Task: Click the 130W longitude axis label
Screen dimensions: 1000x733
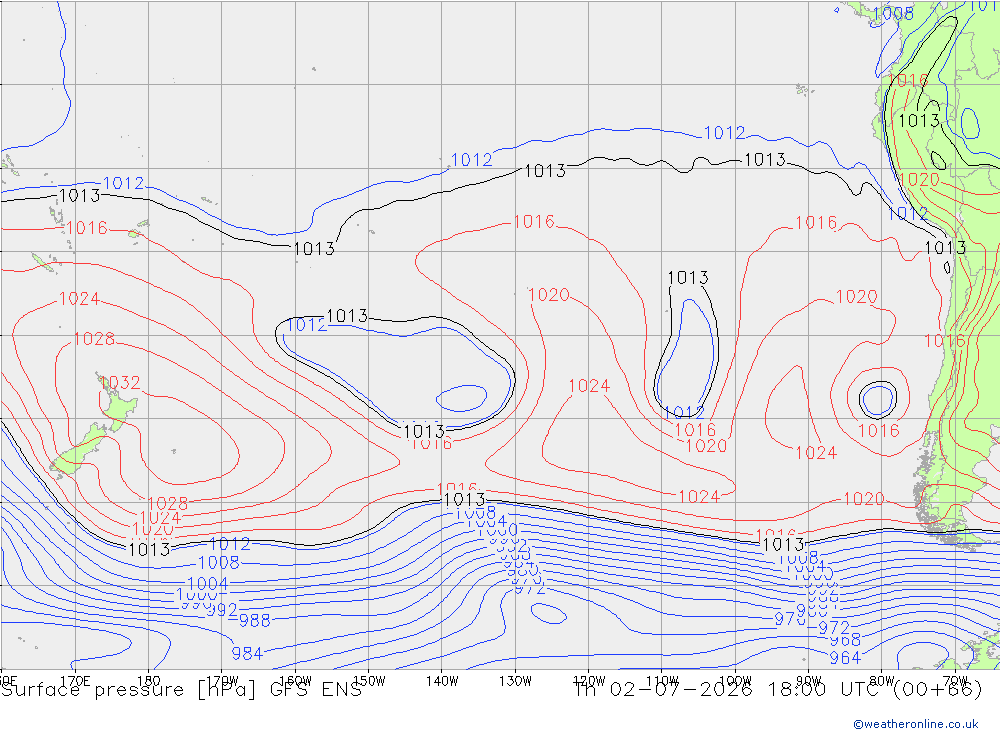Action: tap(515, 681)
